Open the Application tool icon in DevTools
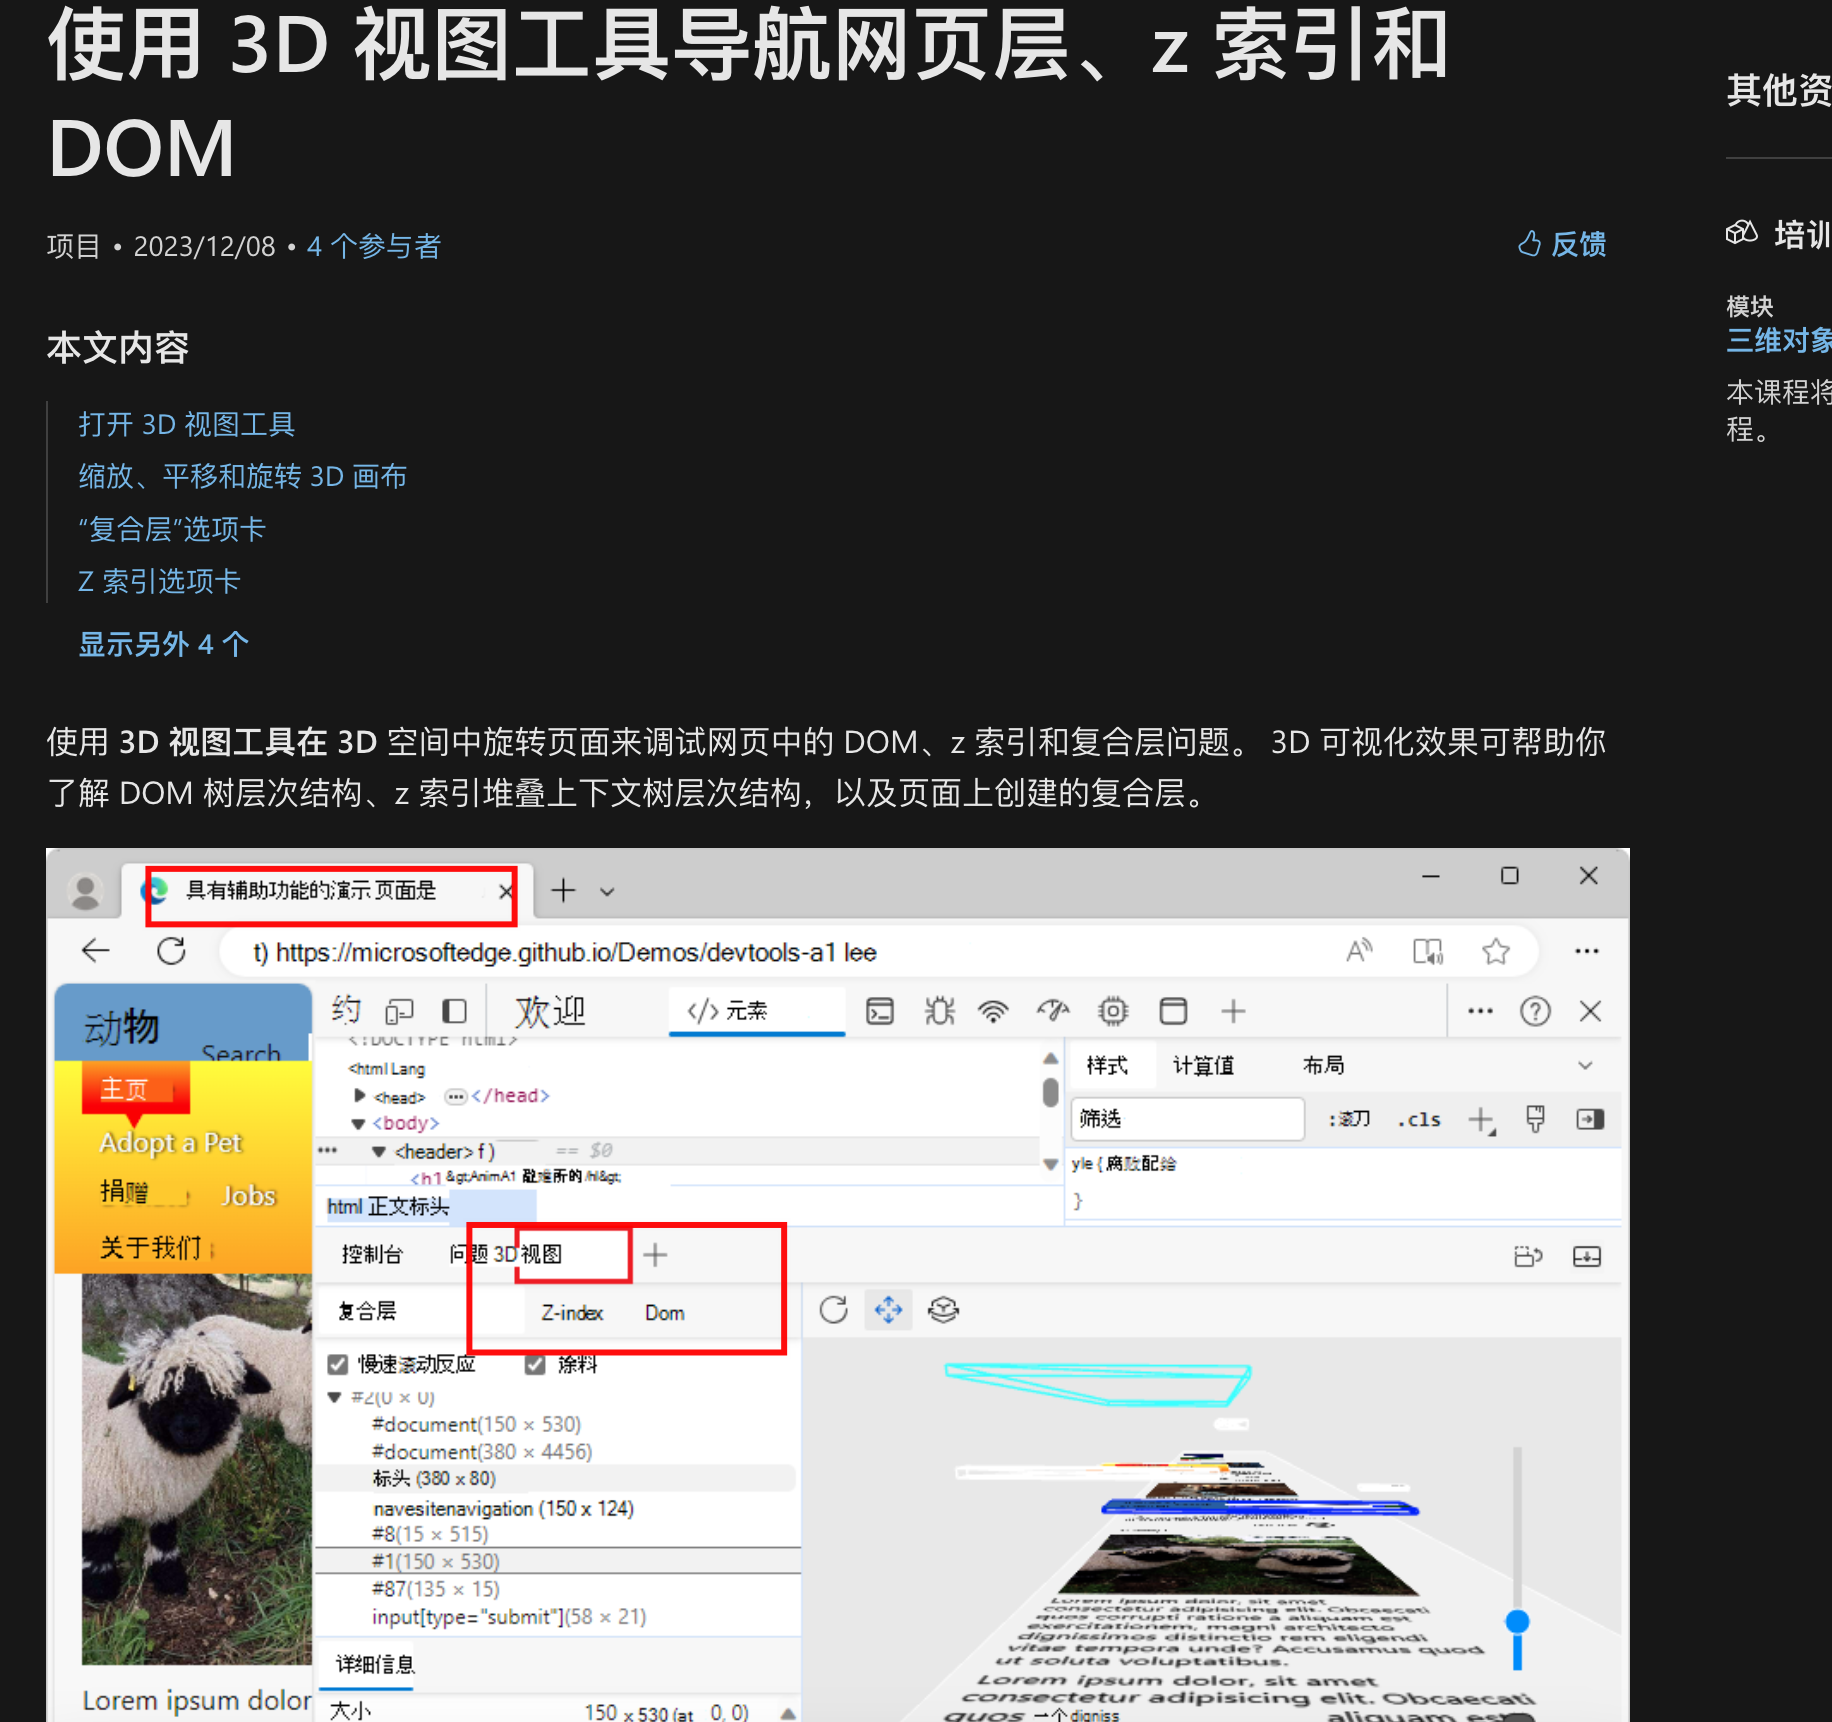 tap(1173, 1012)
